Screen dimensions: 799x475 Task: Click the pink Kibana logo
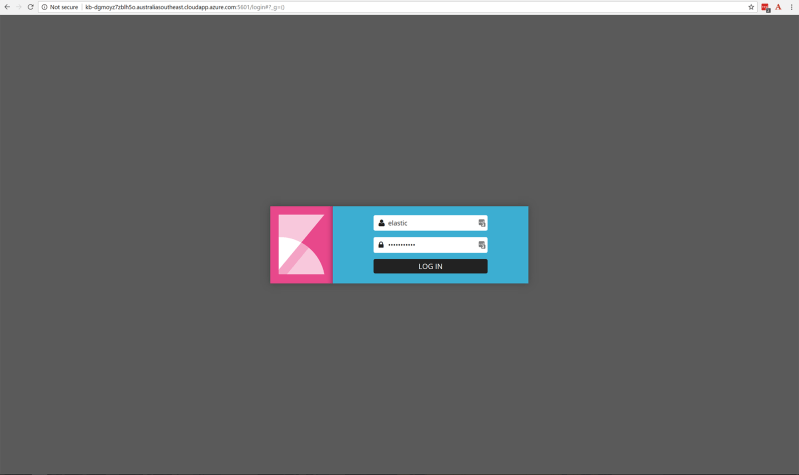click(x=301, y=245)
